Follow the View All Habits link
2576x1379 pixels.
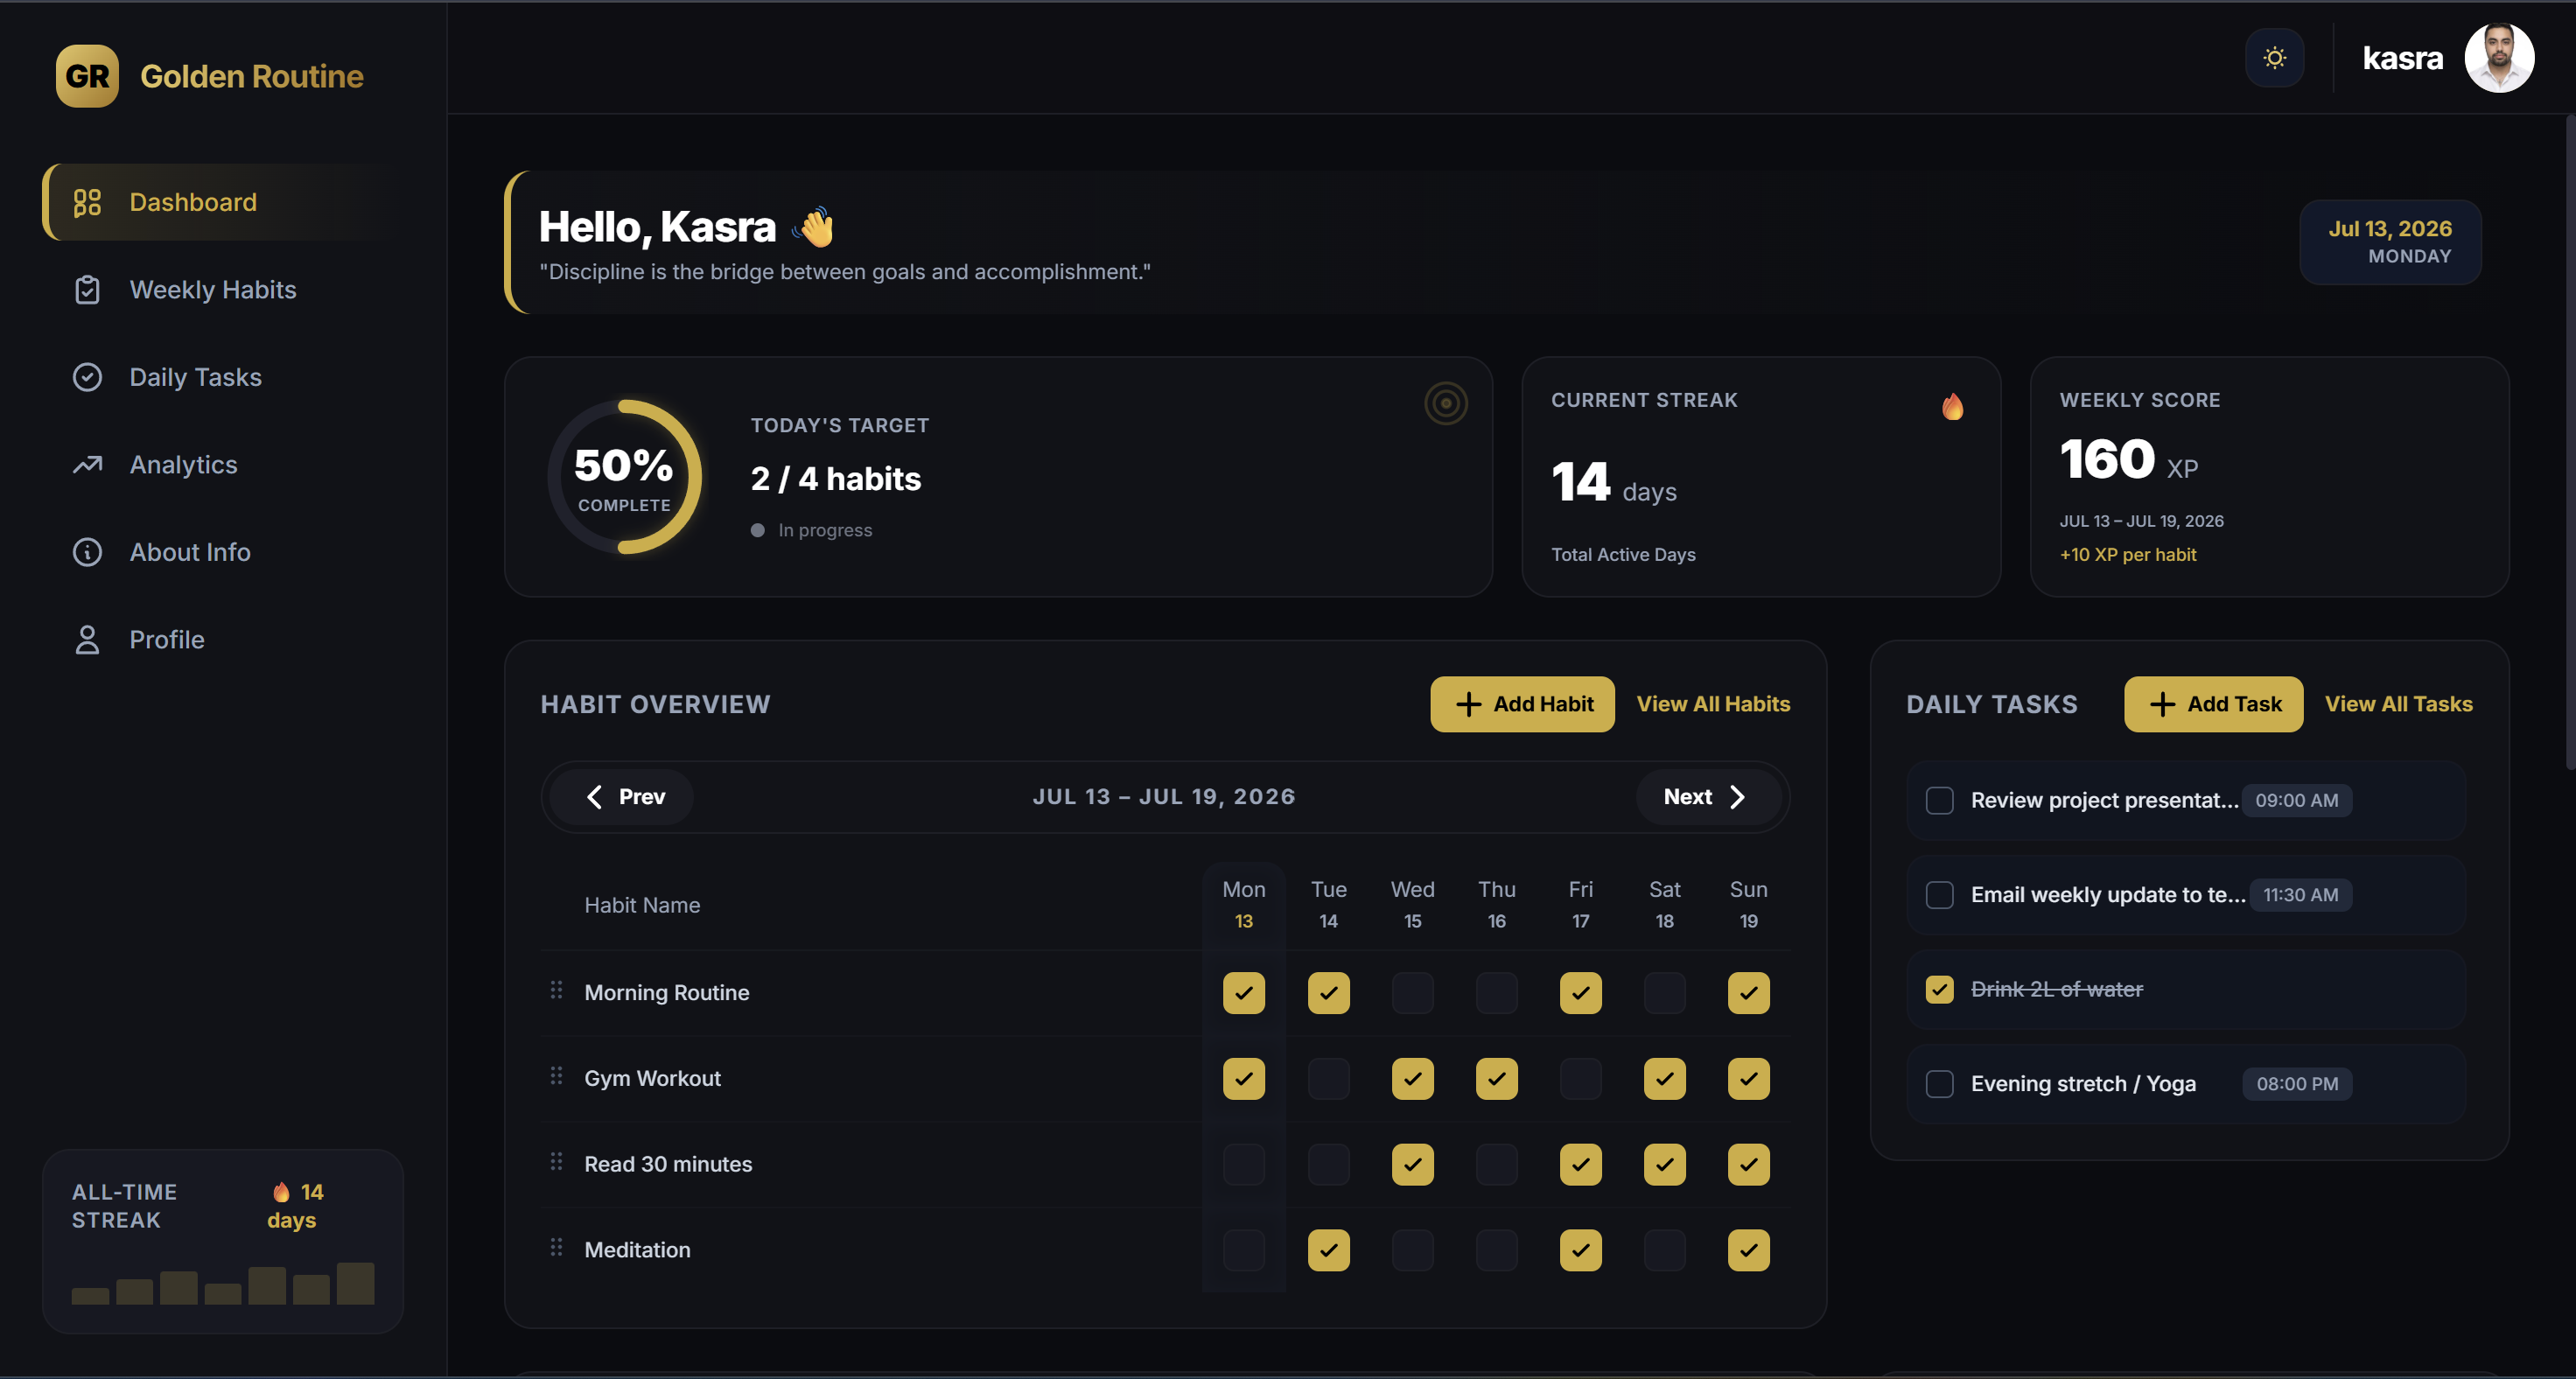click(x=1713, y=704)
